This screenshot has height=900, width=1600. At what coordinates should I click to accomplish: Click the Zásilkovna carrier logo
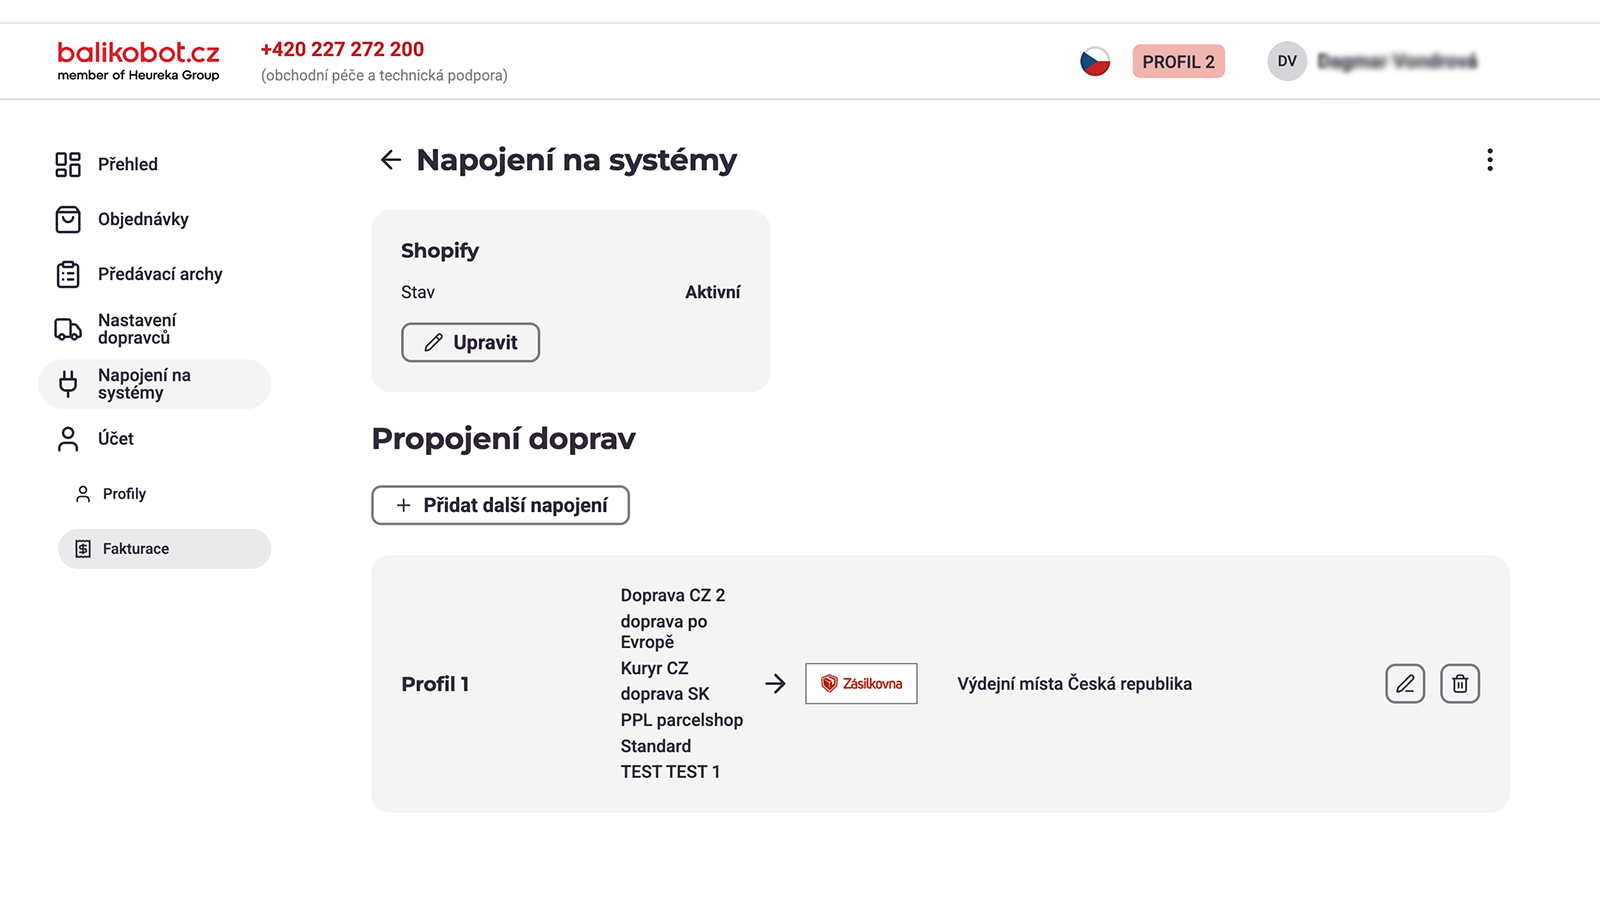[x=861, y=684]
